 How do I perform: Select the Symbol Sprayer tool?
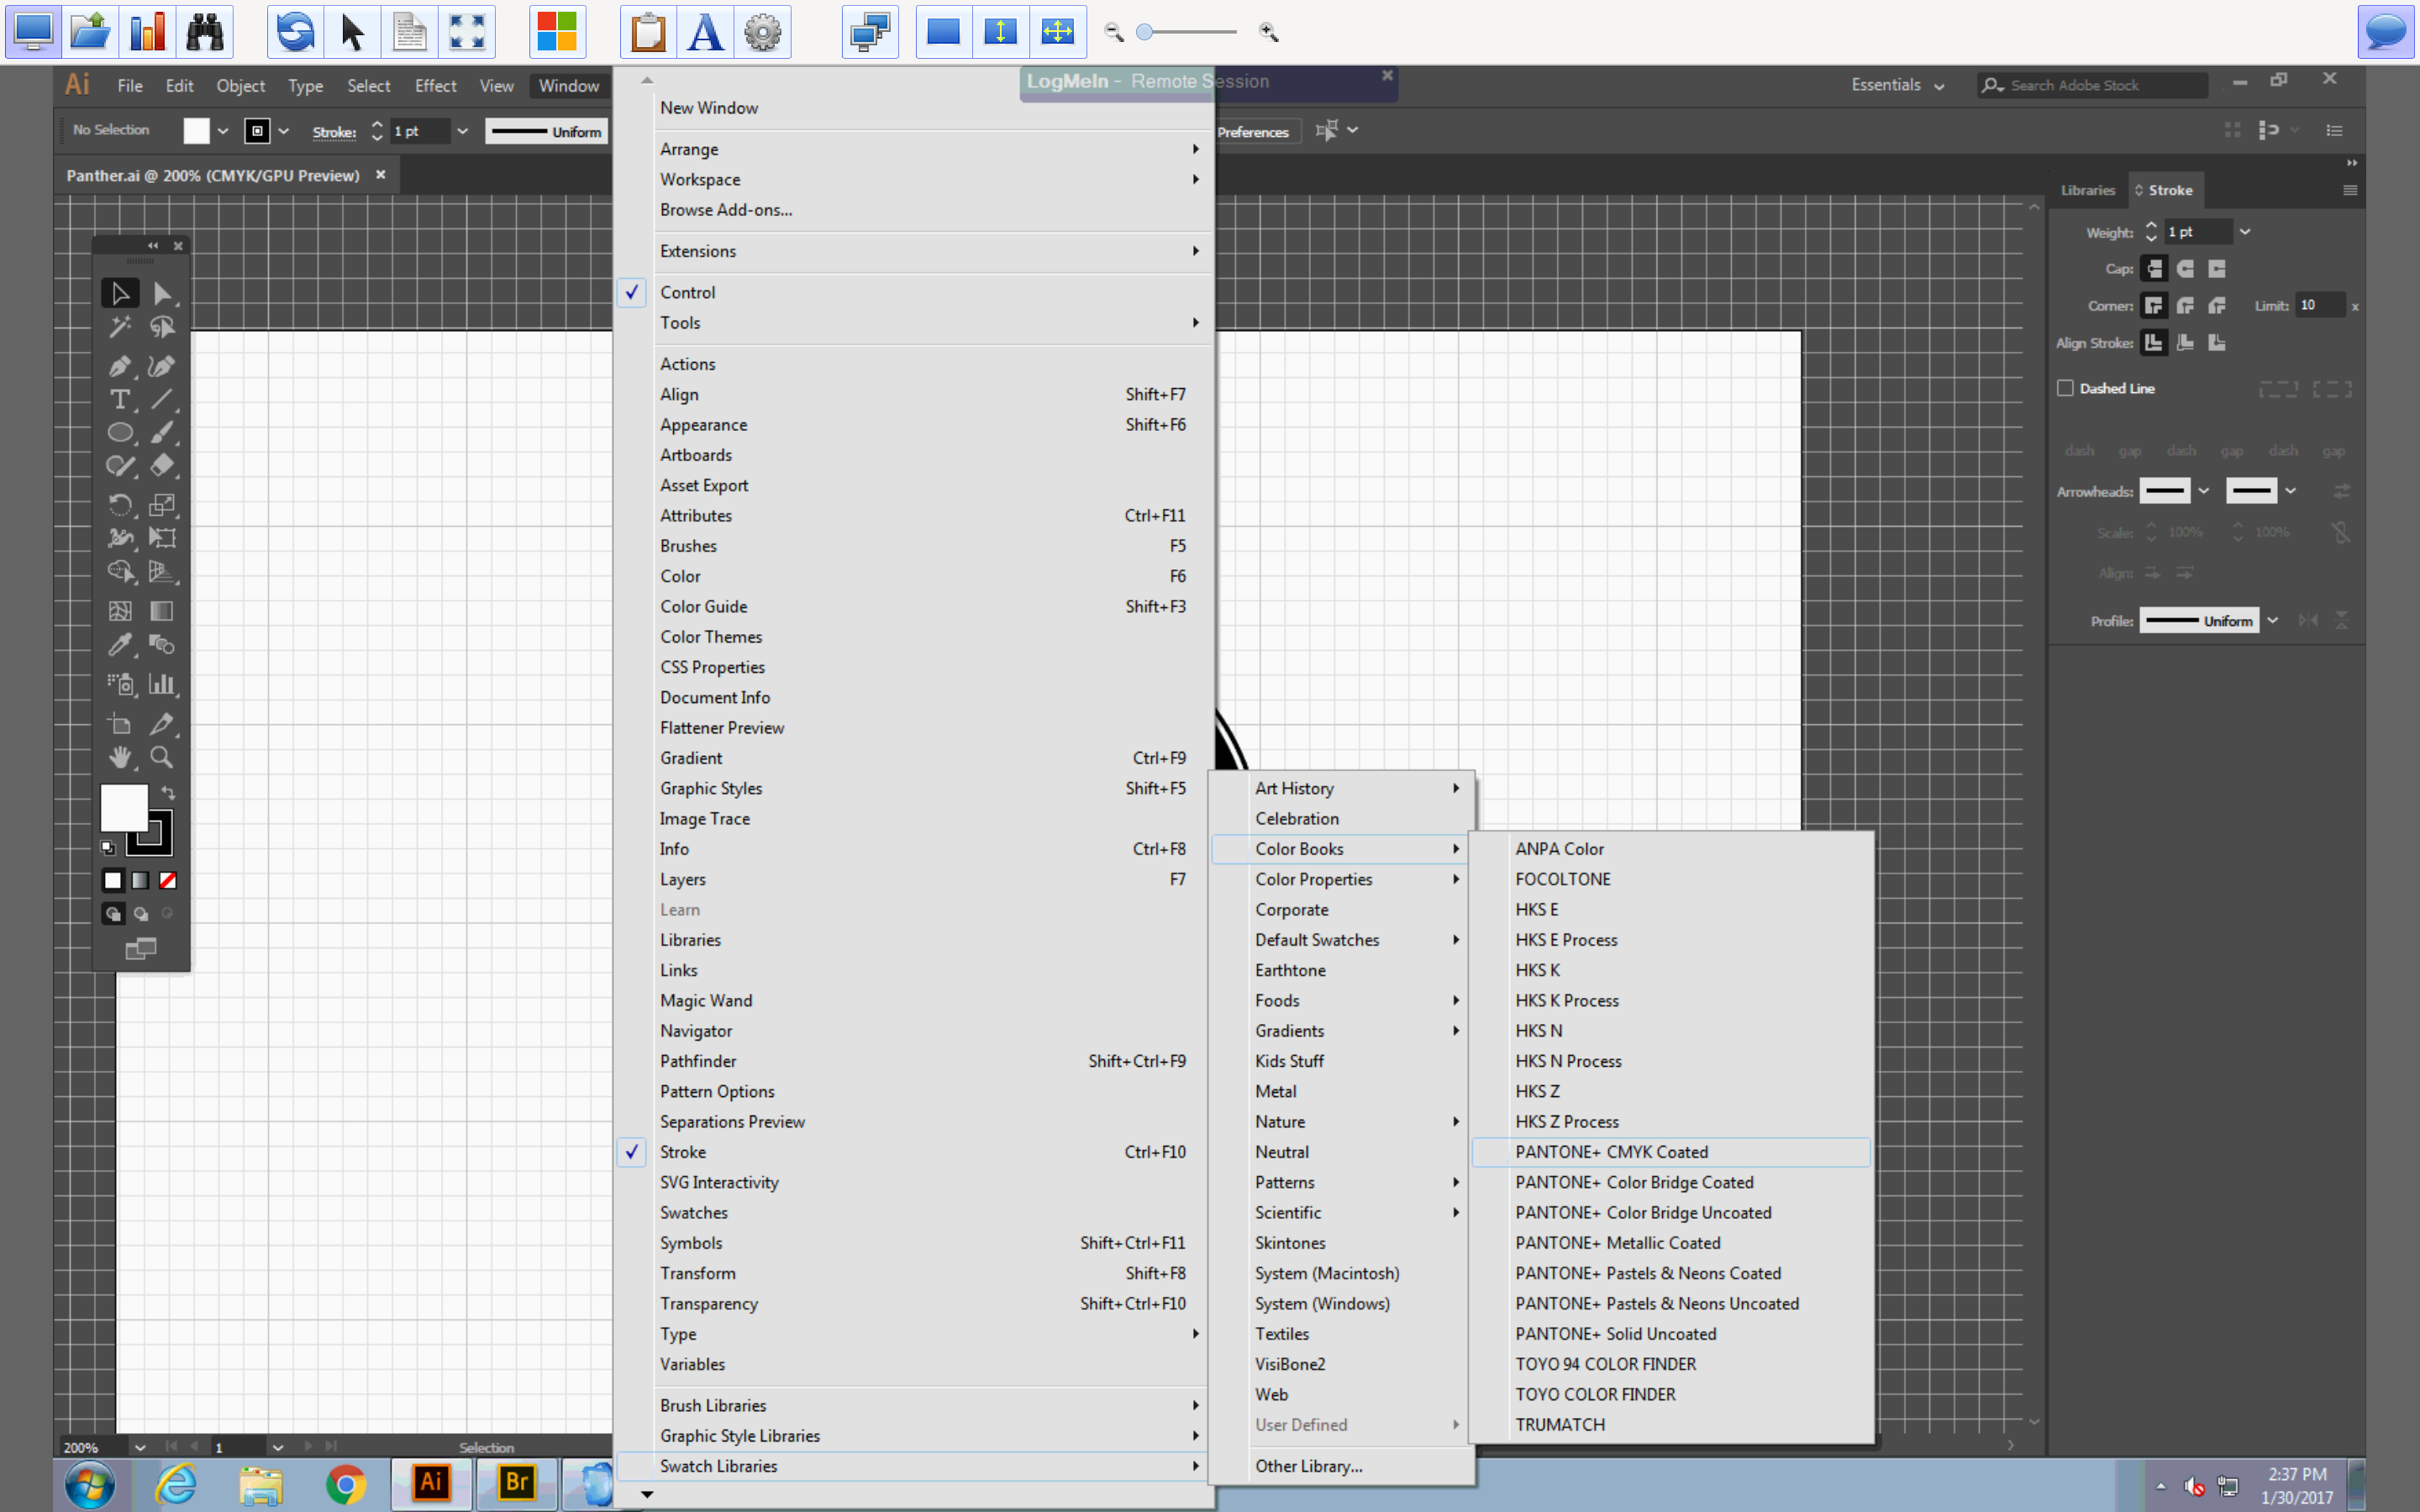pos(120,684)
